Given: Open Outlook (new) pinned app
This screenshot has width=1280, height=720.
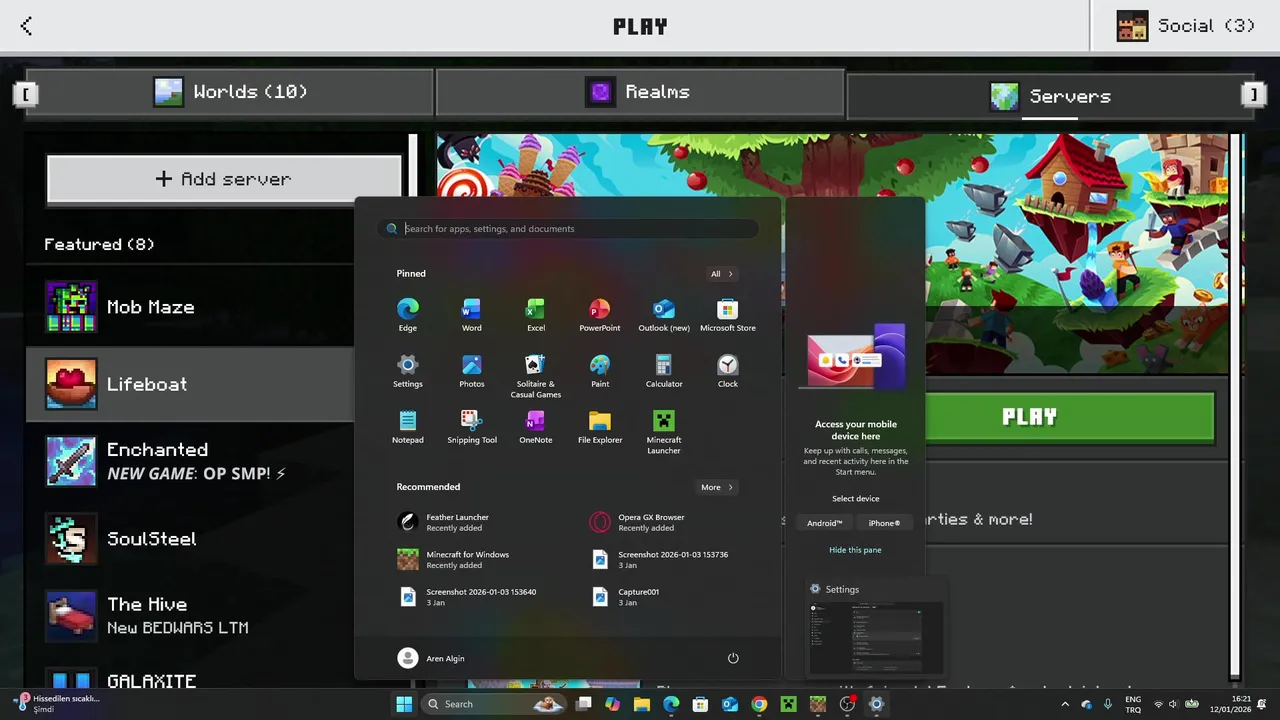Looking at the screenshot, I should tap(664, 315).
